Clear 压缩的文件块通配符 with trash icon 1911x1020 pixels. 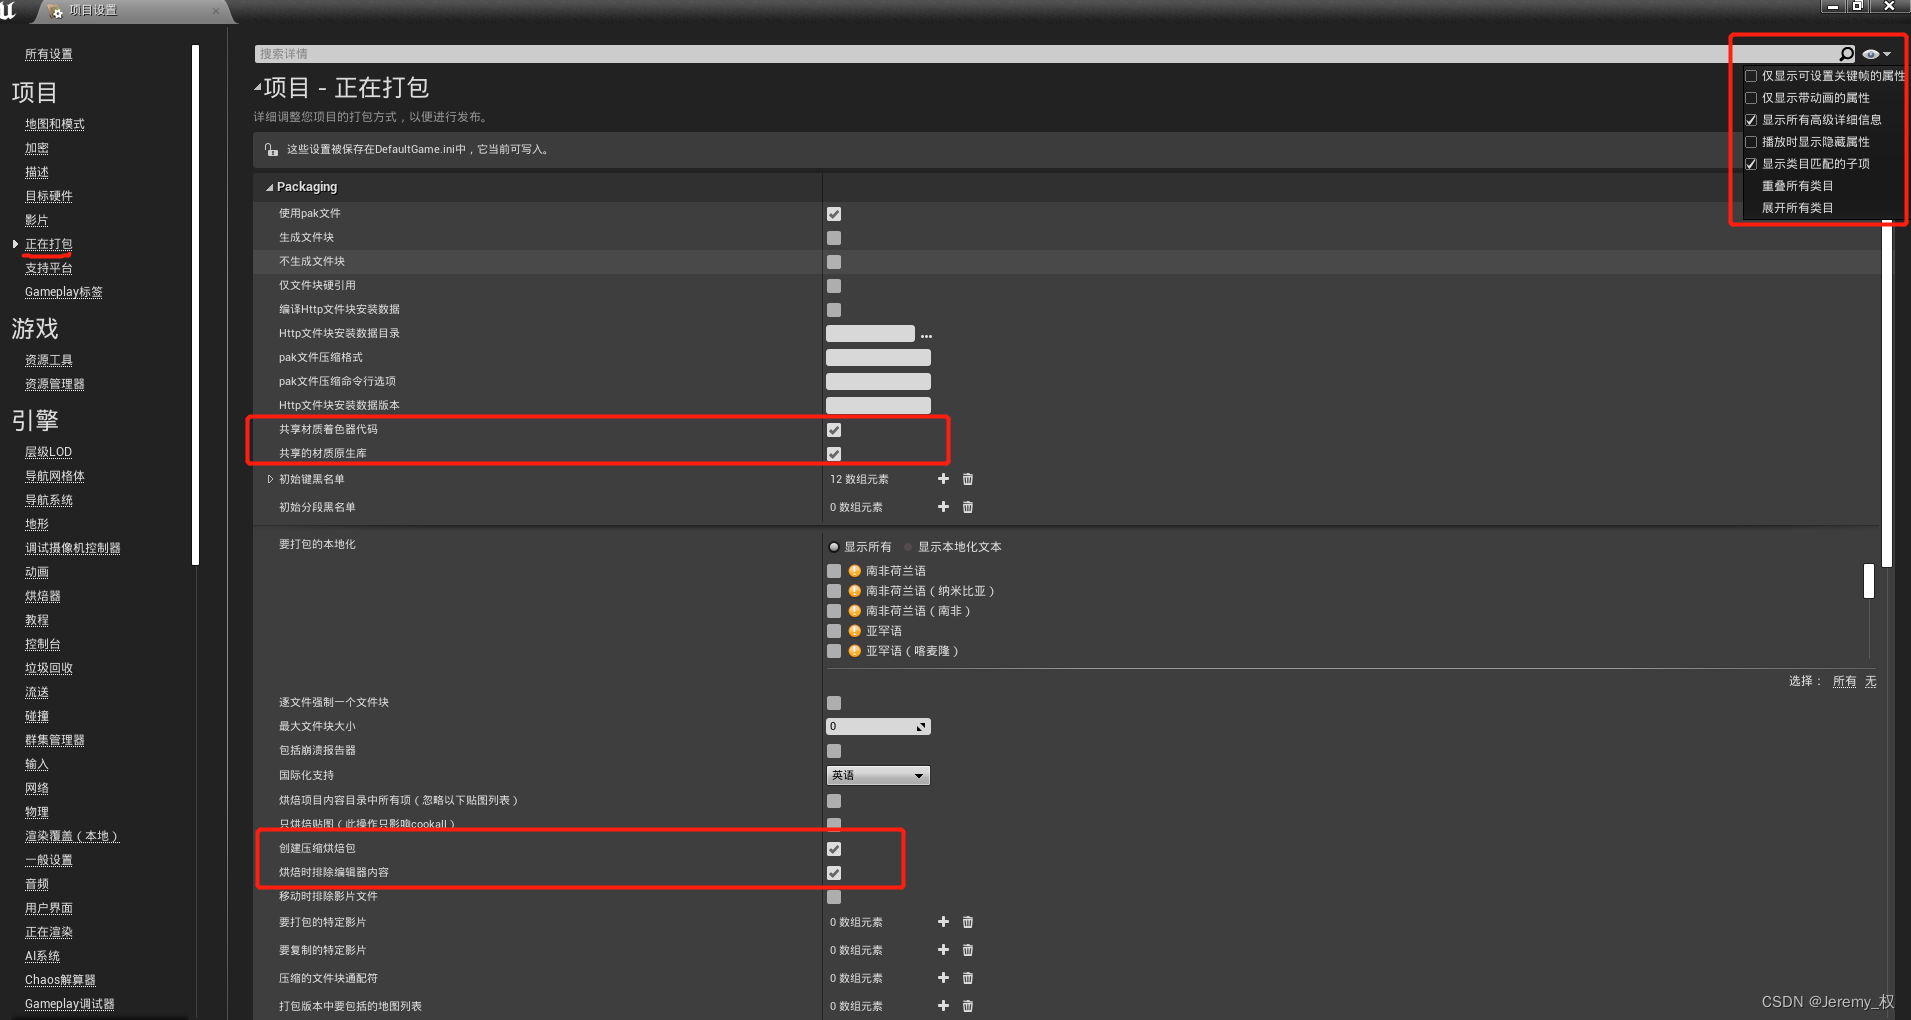(x=968, y=978)
